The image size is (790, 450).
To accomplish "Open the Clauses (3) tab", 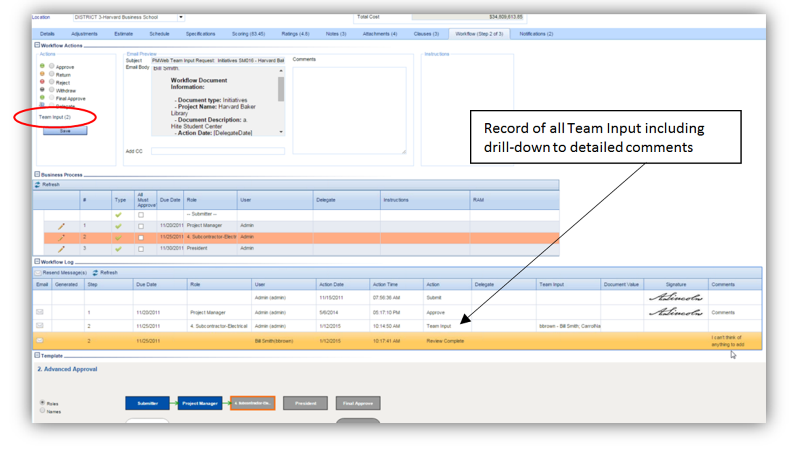I will (426, 34).
